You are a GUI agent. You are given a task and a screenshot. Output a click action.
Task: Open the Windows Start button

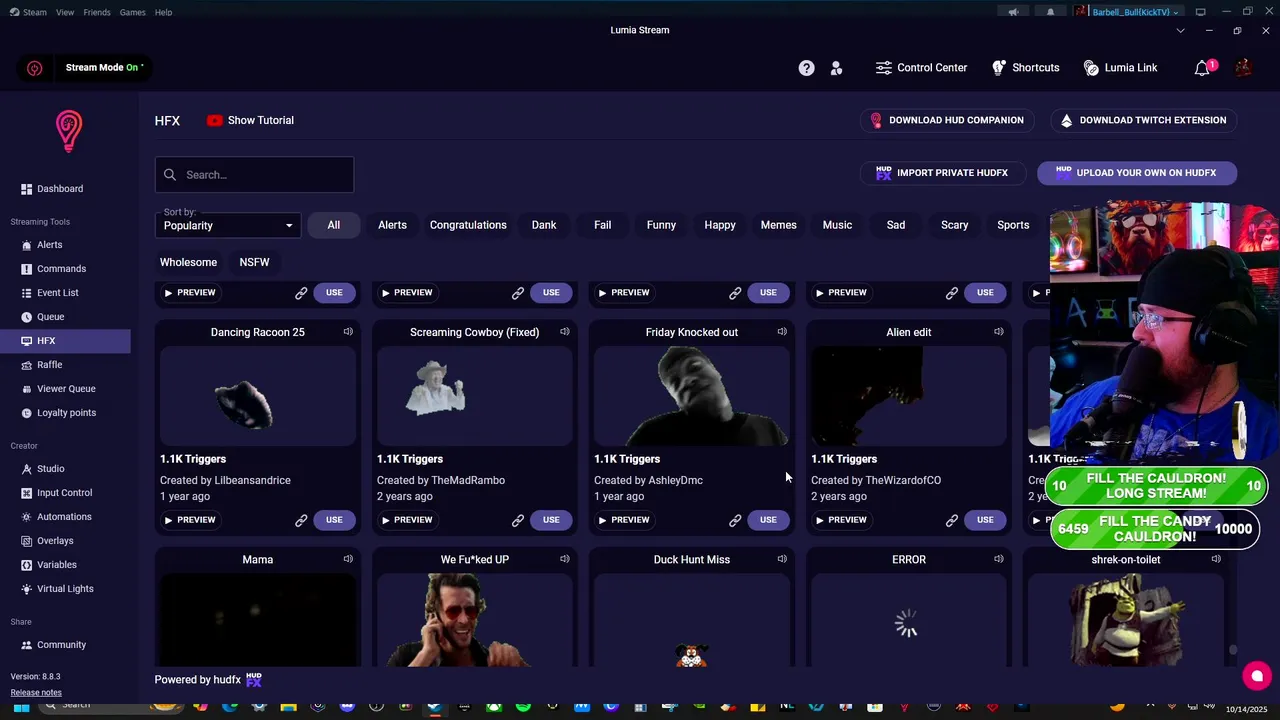[21, 706]
